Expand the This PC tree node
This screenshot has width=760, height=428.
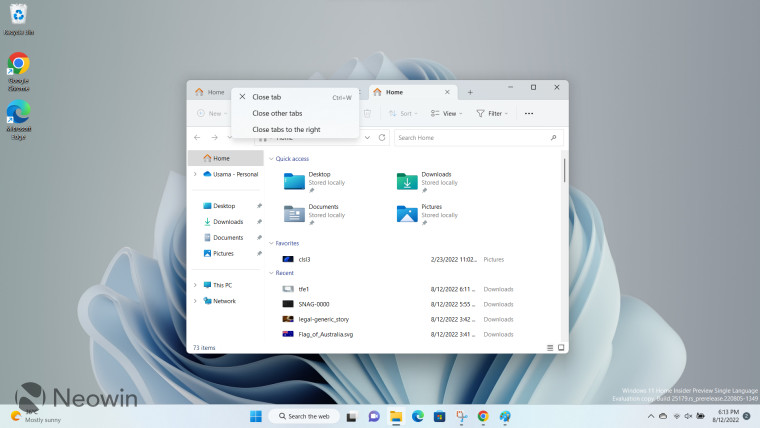[x=195, y=285]
